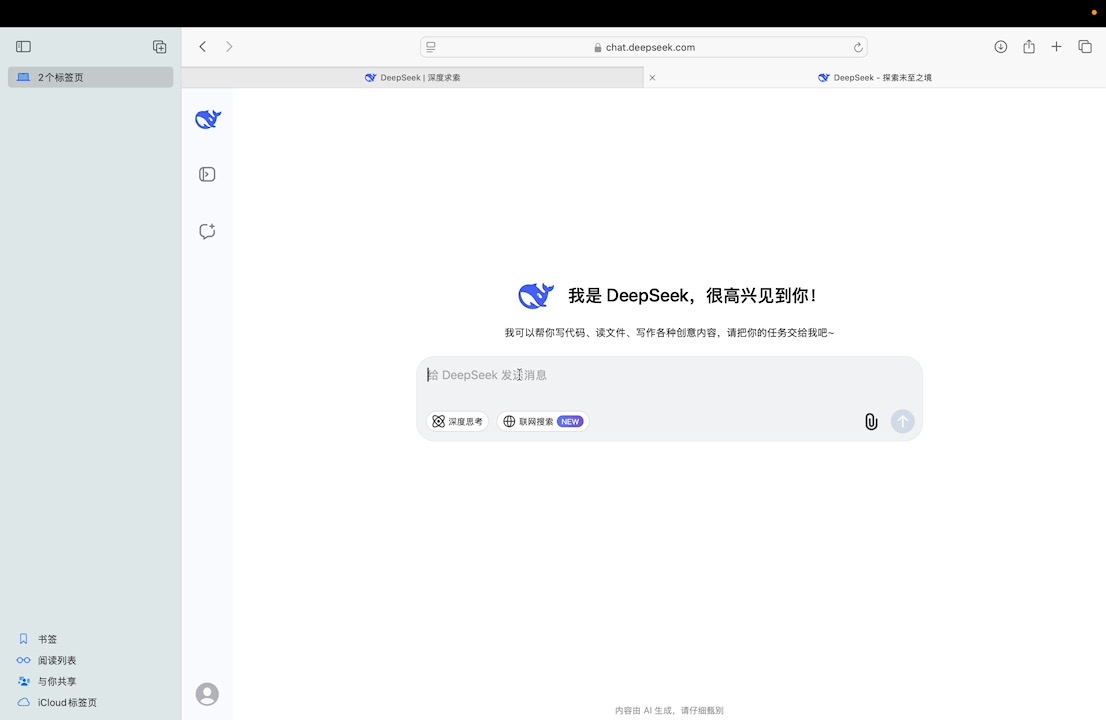
Task: Open user profile avatar menu
Action: pyautogui.click(x=207, y=694)
